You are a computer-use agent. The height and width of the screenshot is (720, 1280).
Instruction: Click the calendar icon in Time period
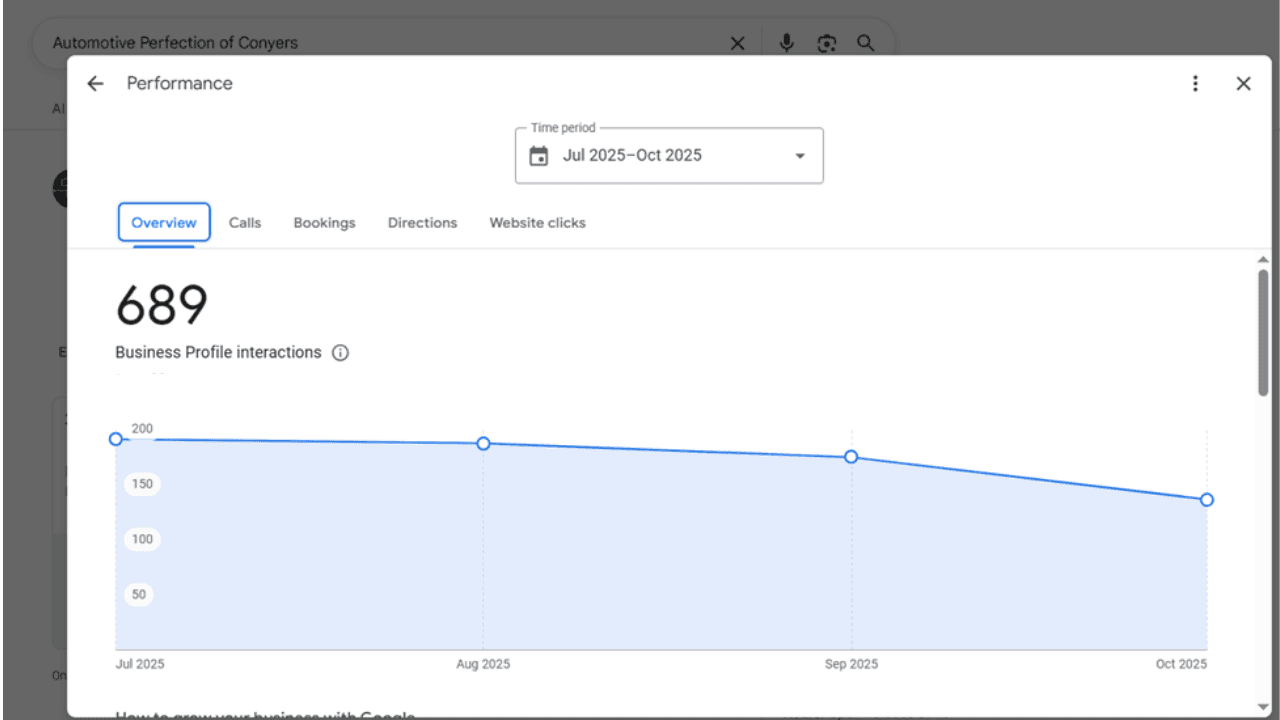point(539,156)
